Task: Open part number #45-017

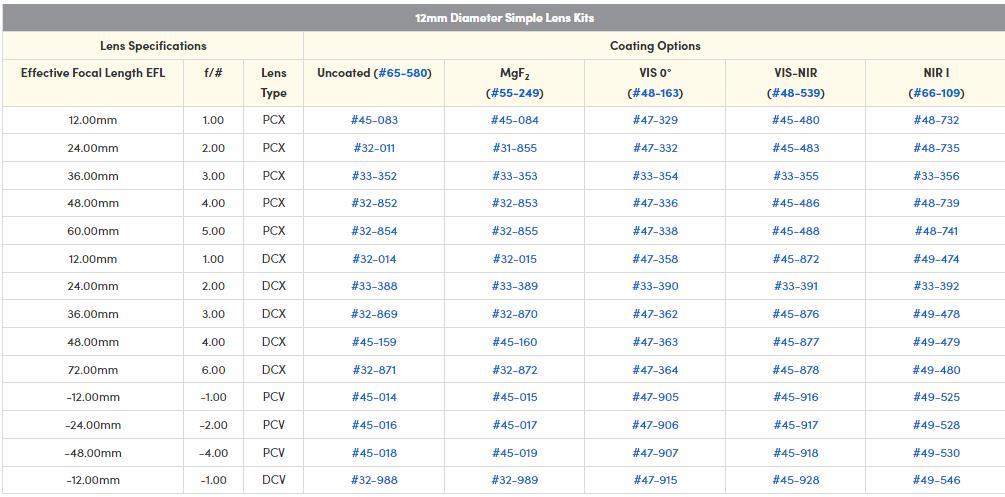Action: (x=514, y=425)
